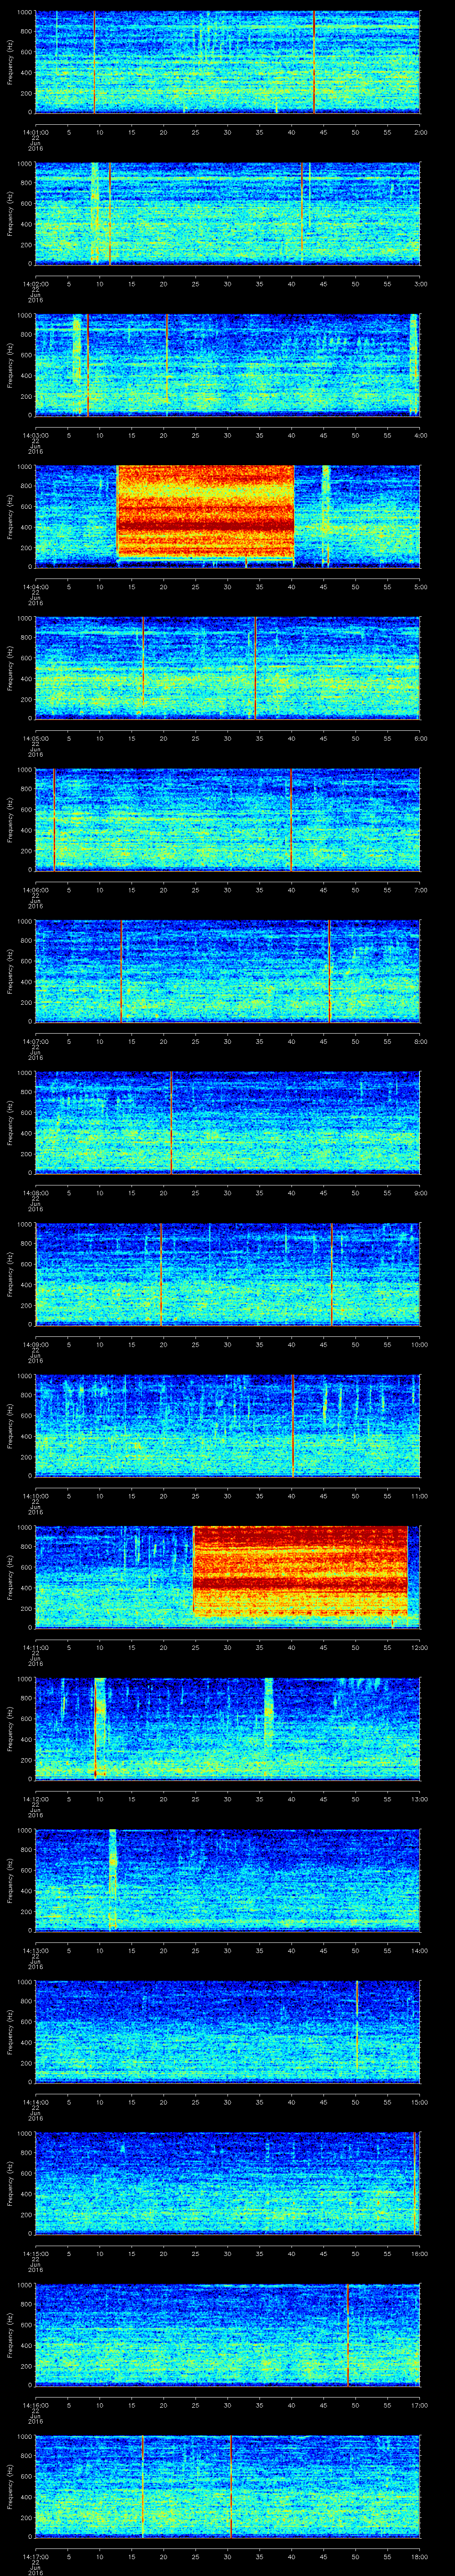Click the large red noise block in the 14:04:00 spectrogram
The width and height of the screenshot is (455, 2576).
(x=206, y=512)
